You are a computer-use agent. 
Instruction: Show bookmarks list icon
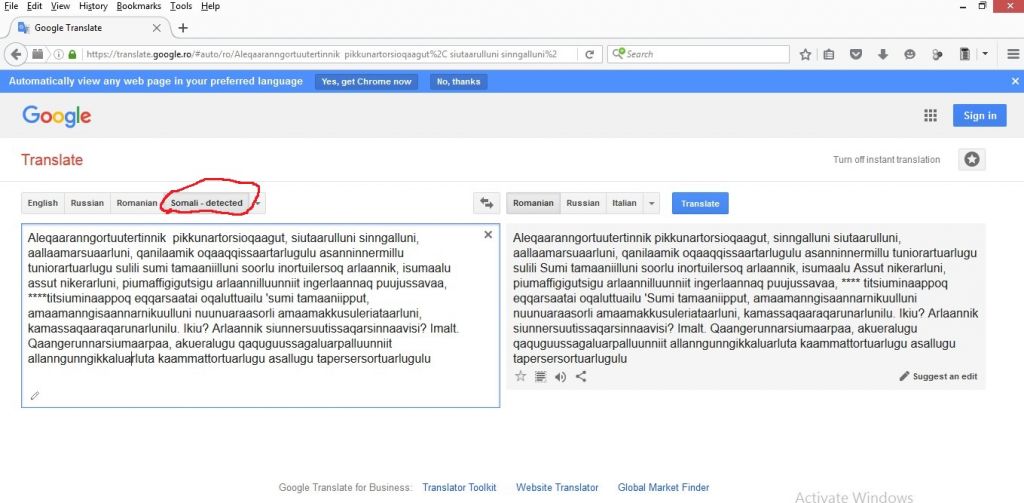click(829, 55)
